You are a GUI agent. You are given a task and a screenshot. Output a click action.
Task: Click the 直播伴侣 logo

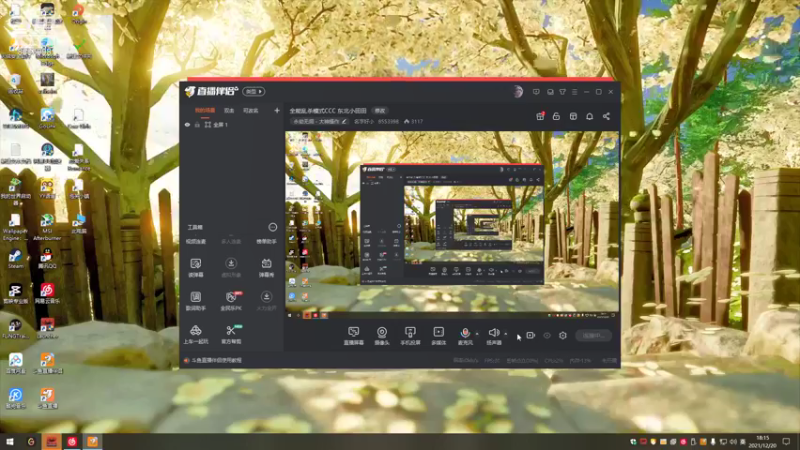pos(211,91)
